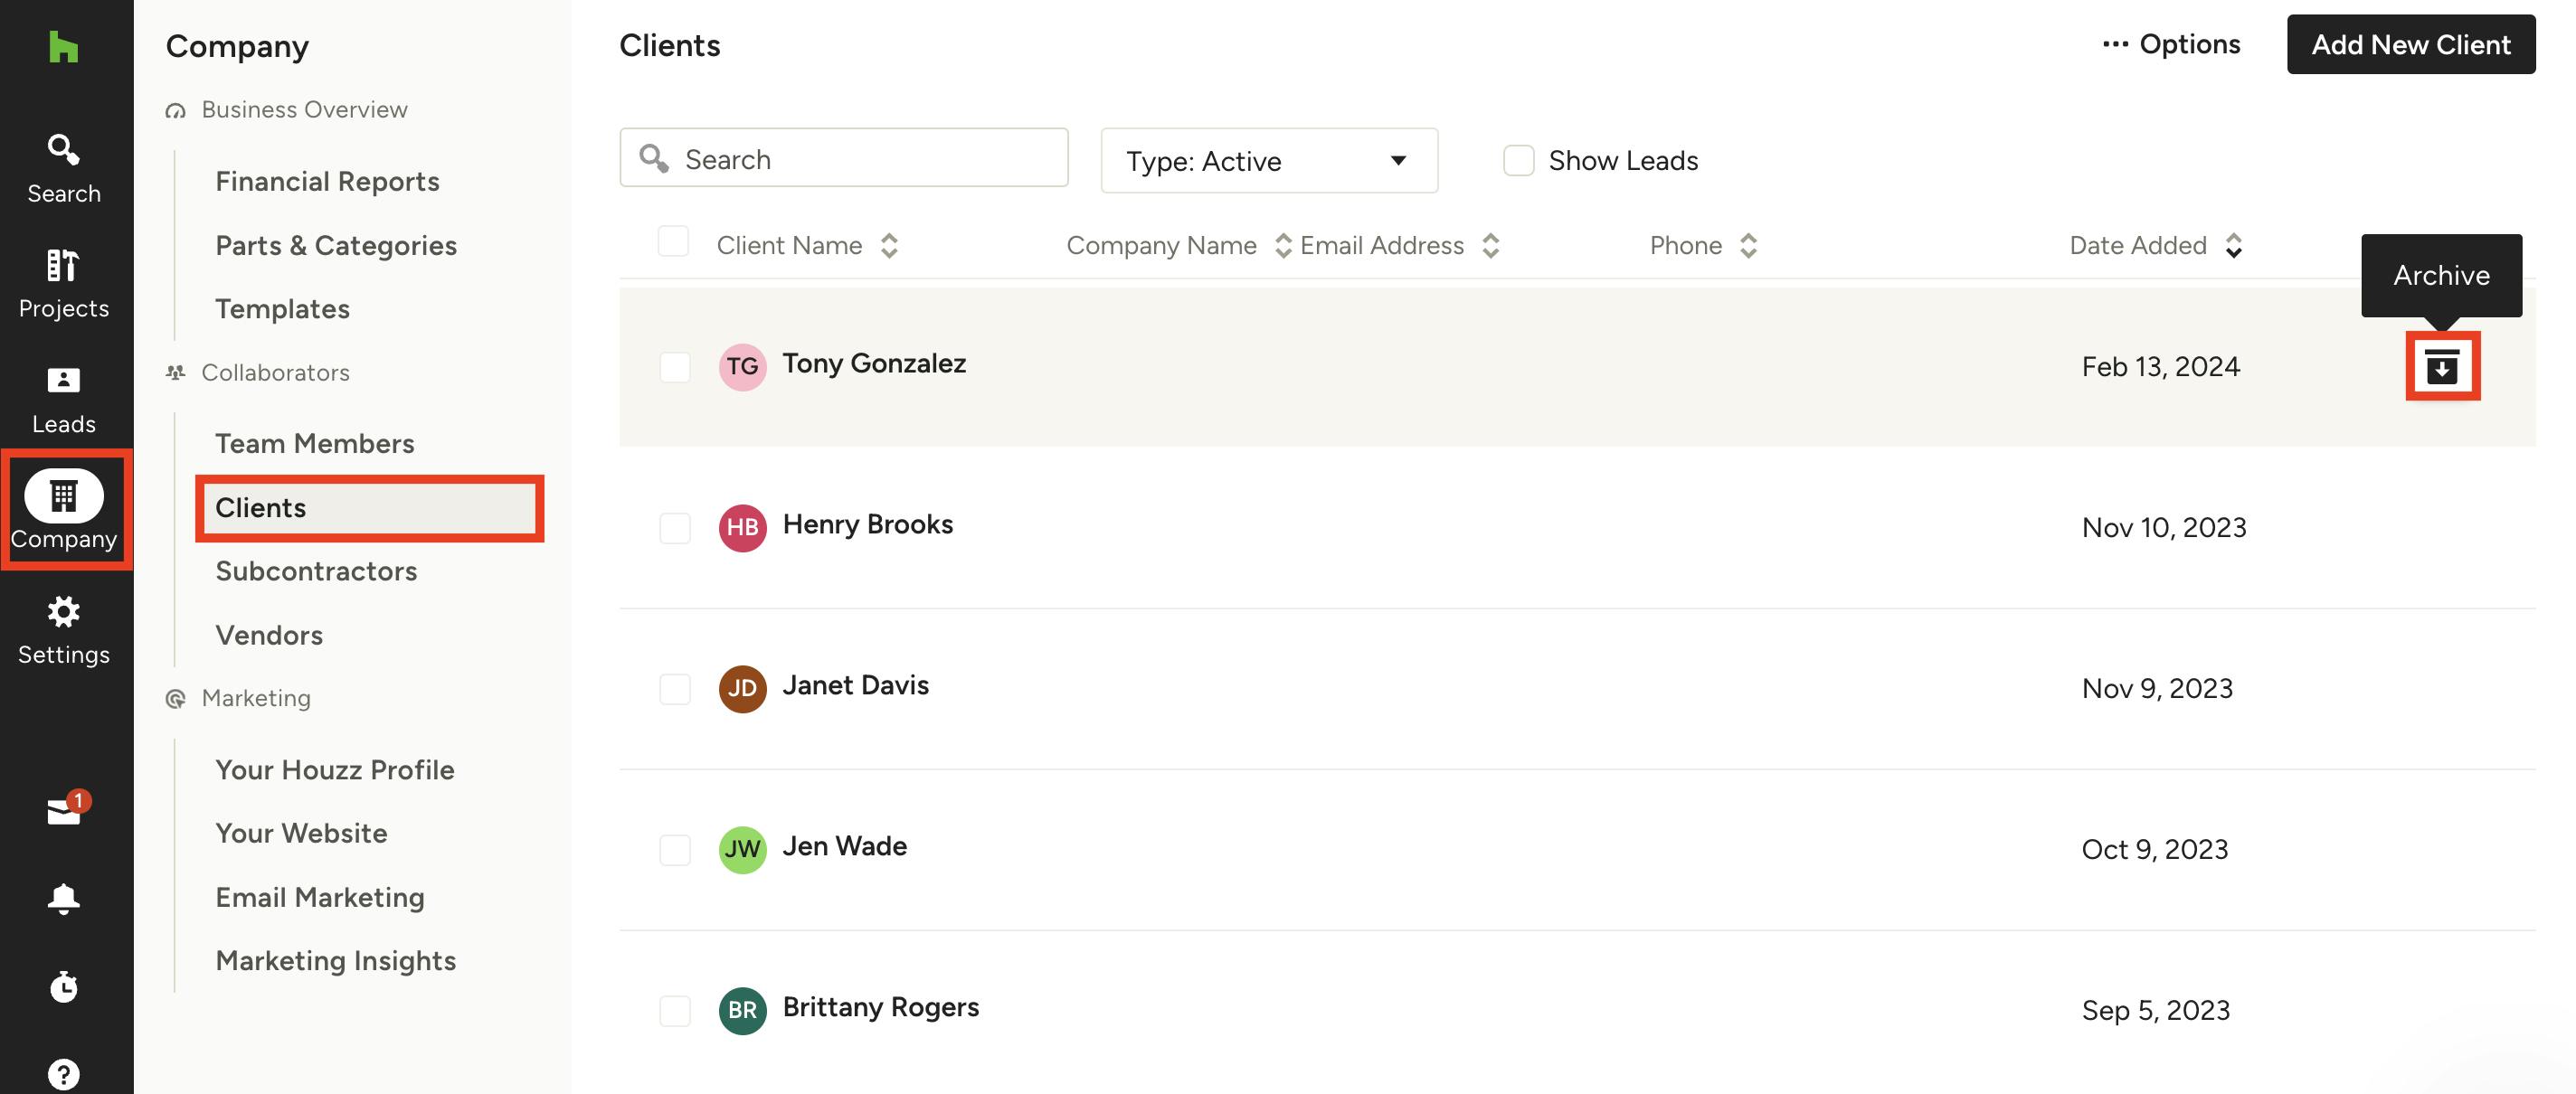Open the help question mark icon
Screen dimensions: 2576x1094
tap(63, 1073)
